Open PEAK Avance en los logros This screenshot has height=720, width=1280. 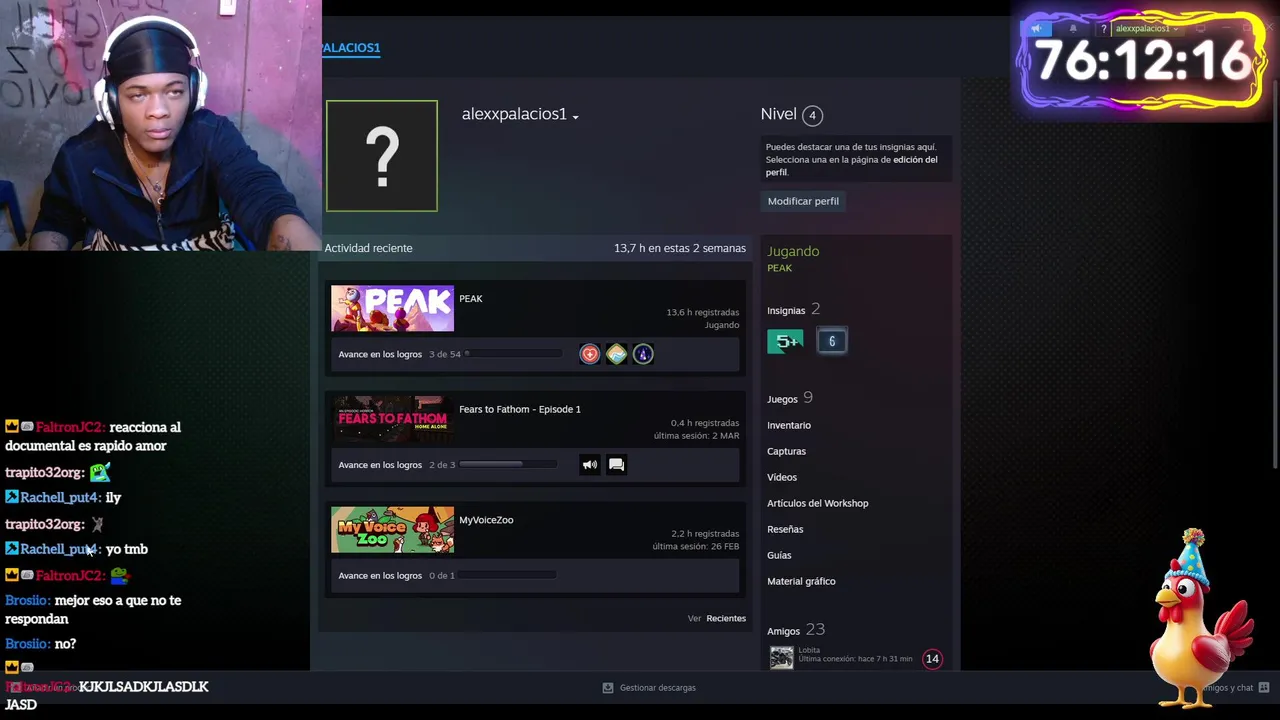coord(380,354)
